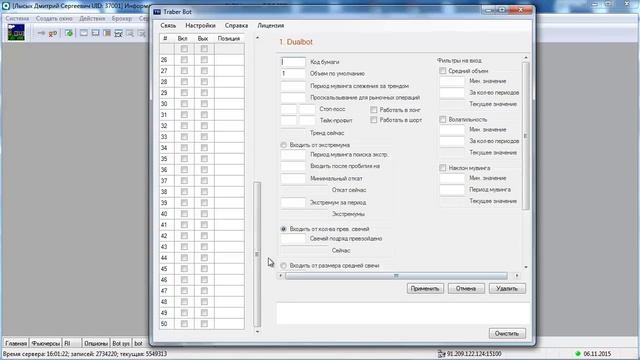Enable Вкл checkbox for row 26

[x=184, y=60]
